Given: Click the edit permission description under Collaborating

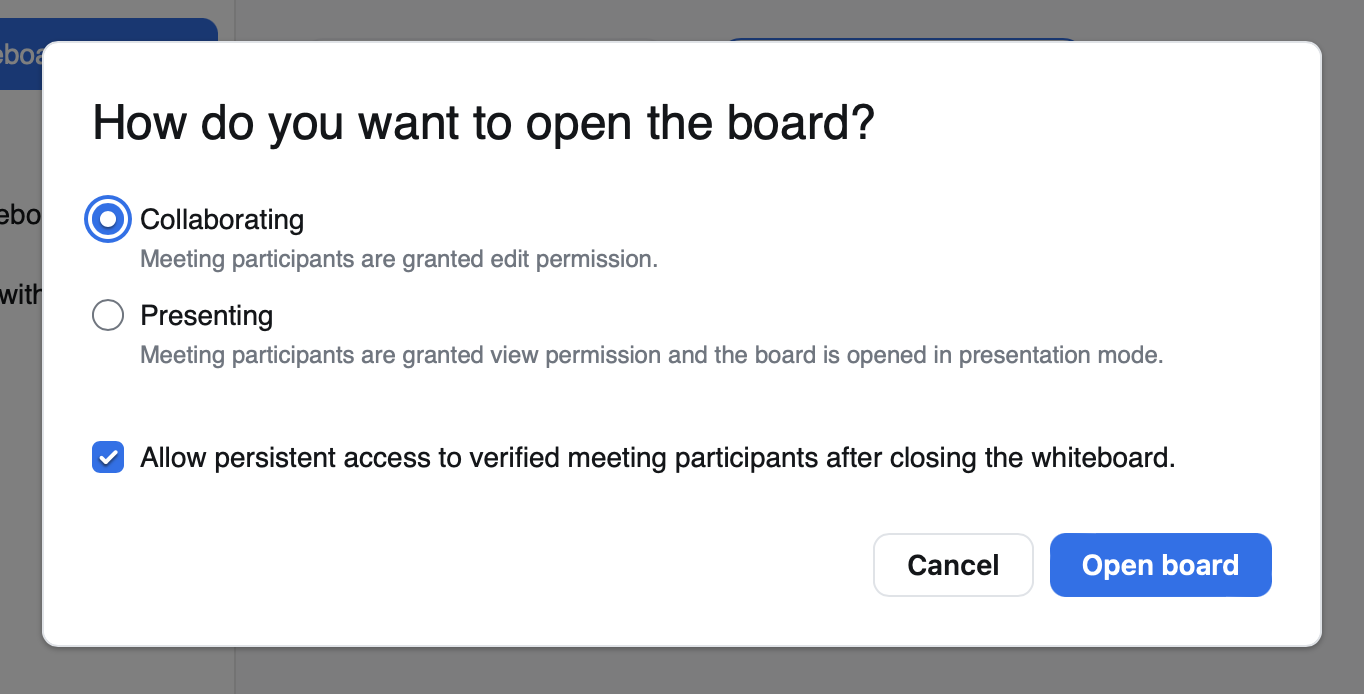Looking at the screenshot, I should click(398, 260).
